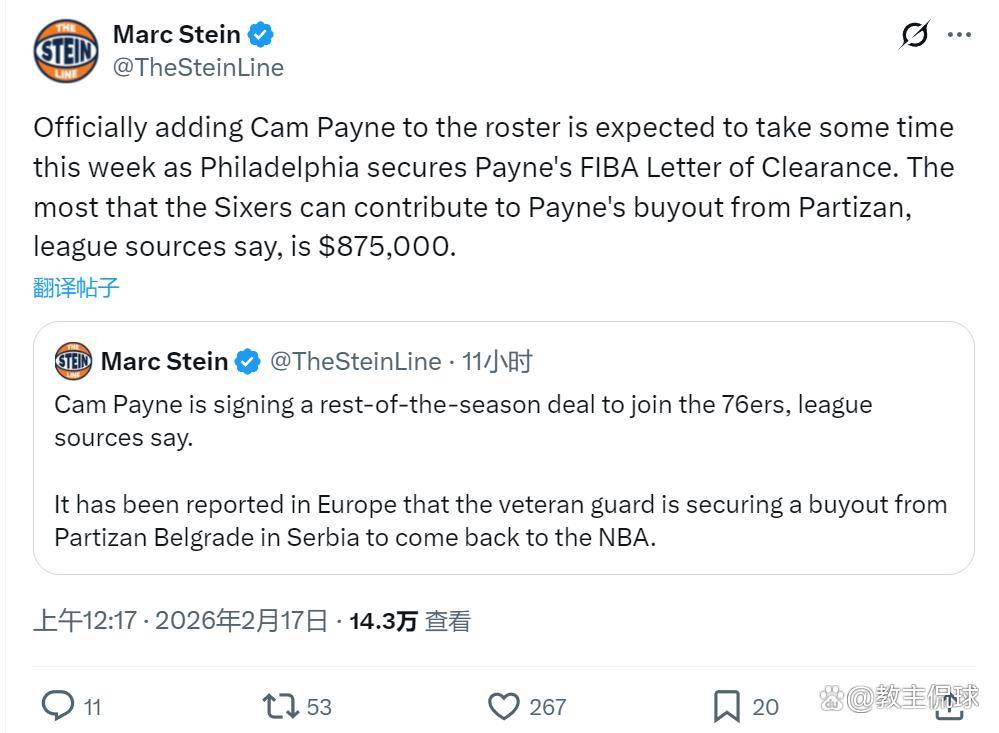Click the 翻译帖子 translate post link

click(x=76, y=288)
